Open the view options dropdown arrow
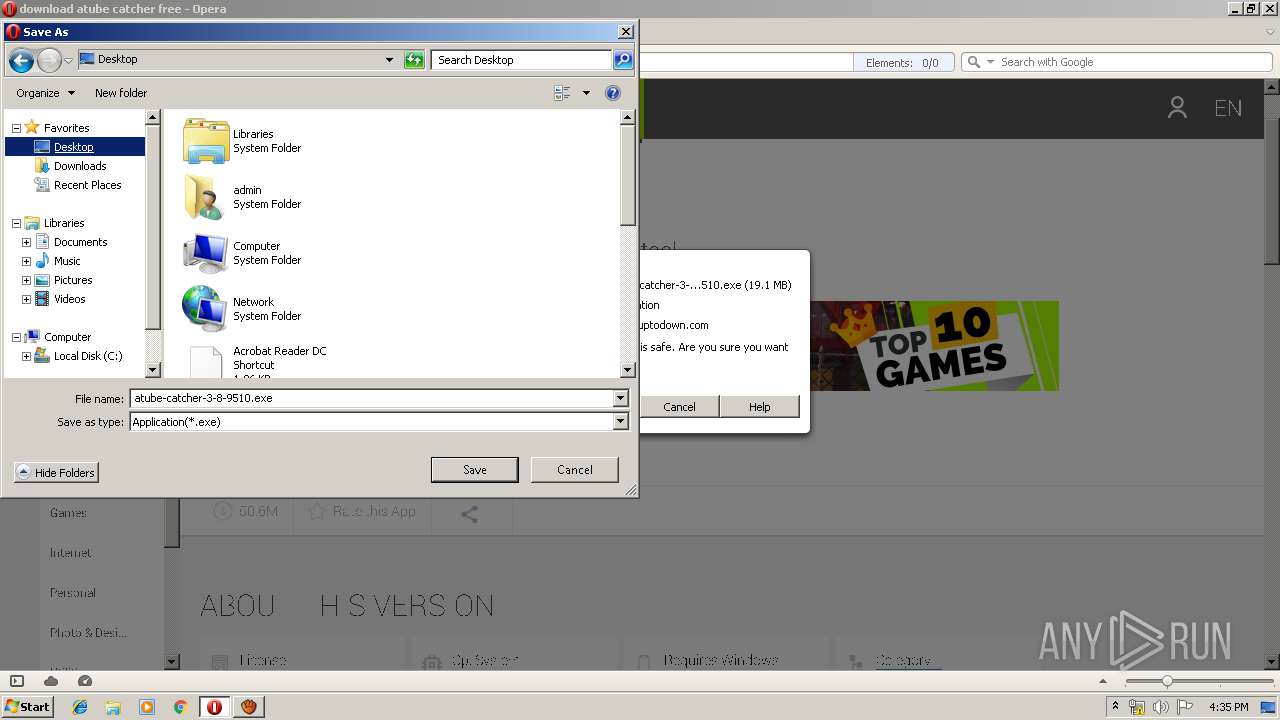The height and width of the screenshot is (720, 1280). pos(586,93)
